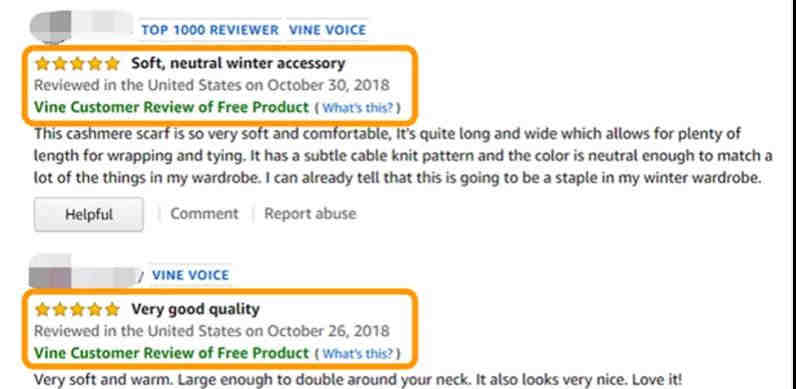Click the October 30, 2018 review date line

point(212,85)
